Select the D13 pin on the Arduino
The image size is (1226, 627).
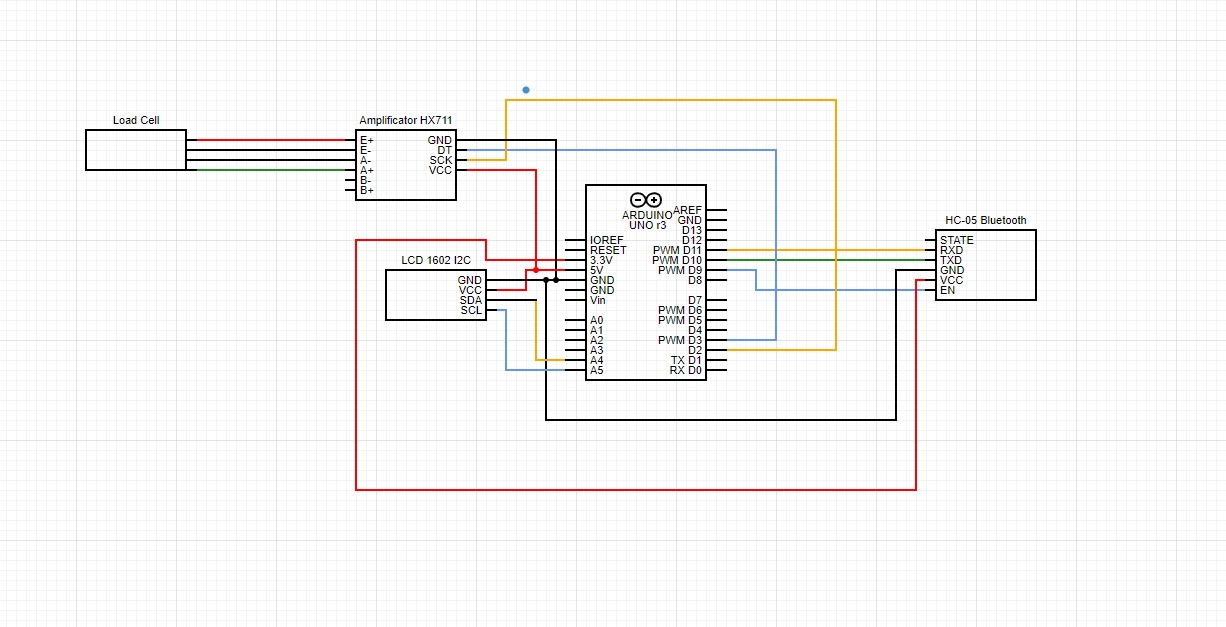[x=692, y=230]
